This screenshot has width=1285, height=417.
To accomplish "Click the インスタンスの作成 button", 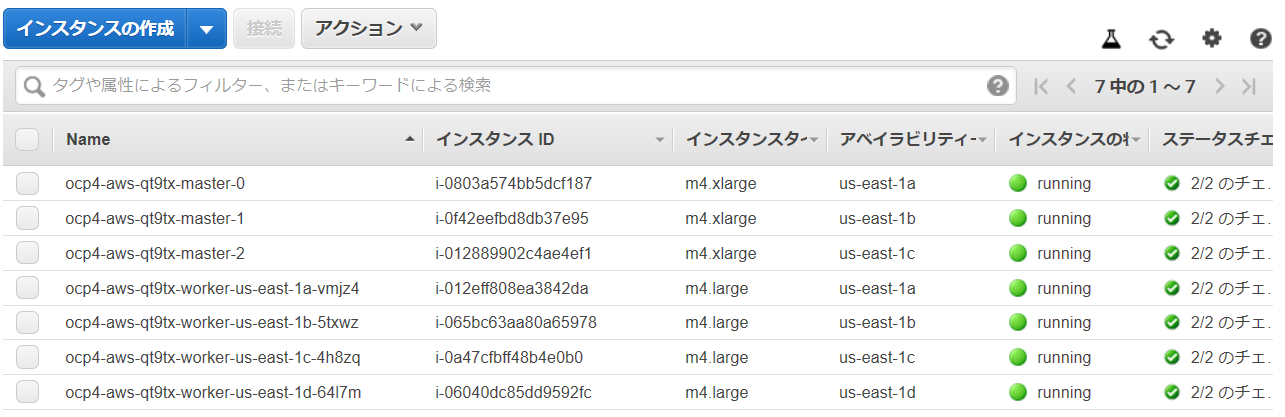I will (95, 29).
